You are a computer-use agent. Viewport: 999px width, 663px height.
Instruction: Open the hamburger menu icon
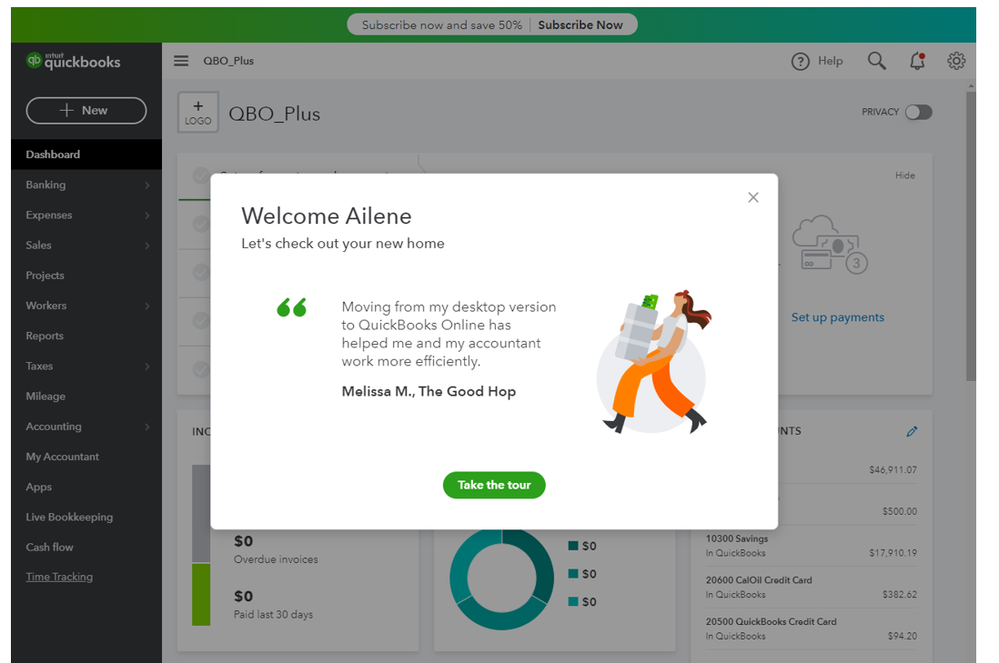pos(181,61)
